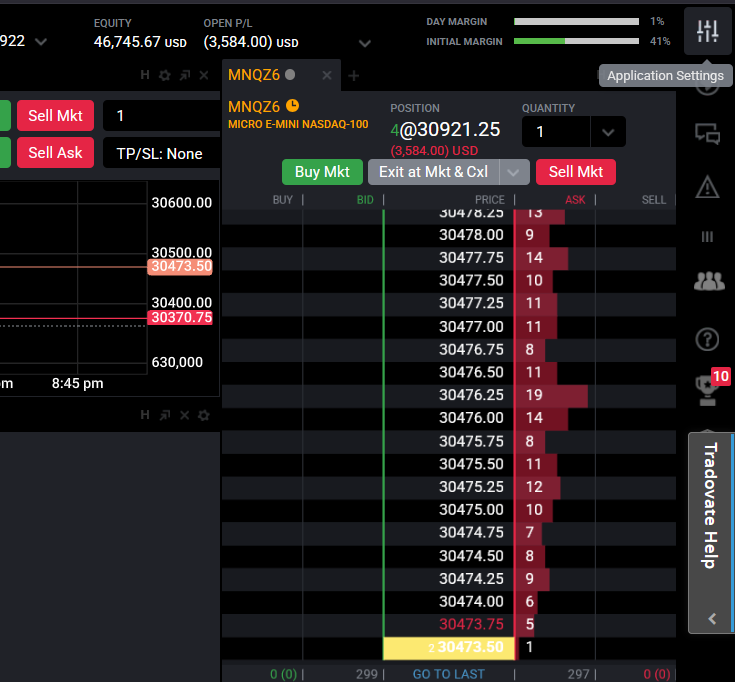Viewport: 735px width, 682px height.
Task: Collapse the Tradovate Help panel arrow
Action: (x=712, y=619)
